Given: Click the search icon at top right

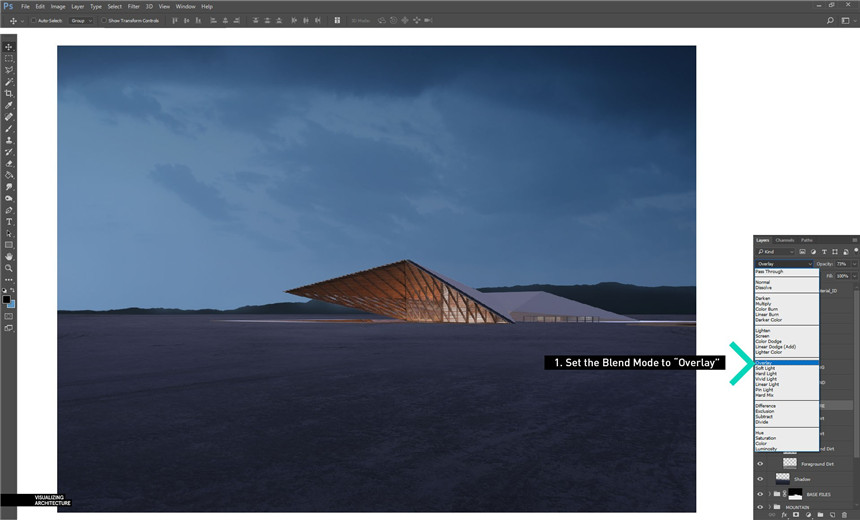Looking at the screenshot, I should [x=831, y=20].
